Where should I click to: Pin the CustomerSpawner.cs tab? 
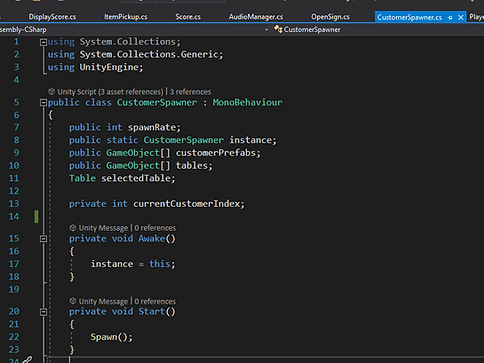pyautogui.click(x=450, y=17)
